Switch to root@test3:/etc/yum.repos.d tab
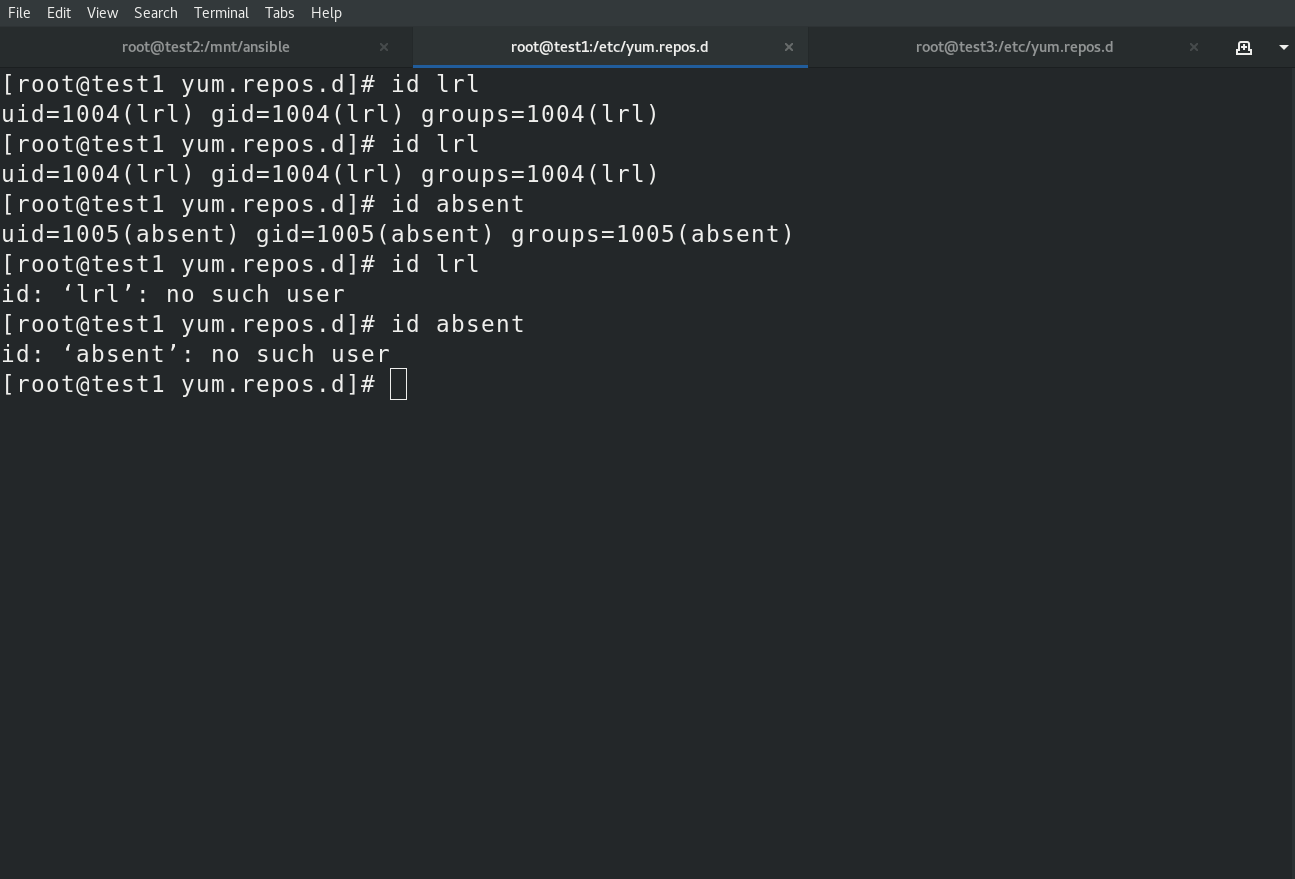 click(x=1014, y=47)
